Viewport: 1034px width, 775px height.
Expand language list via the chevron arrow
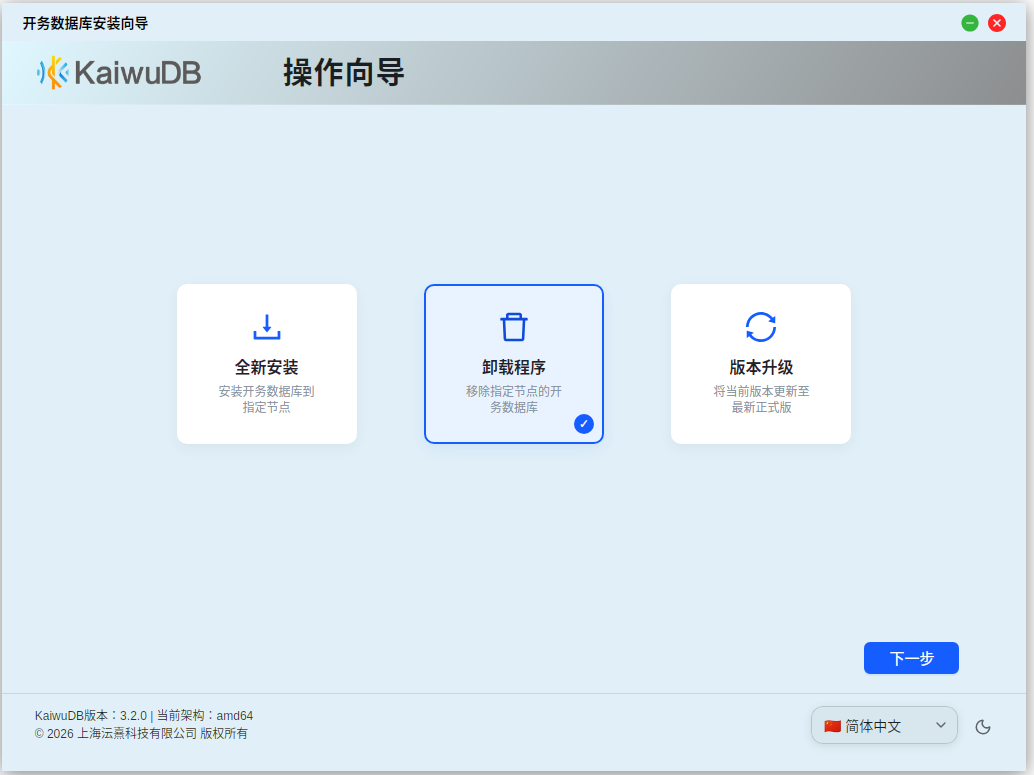941,726
